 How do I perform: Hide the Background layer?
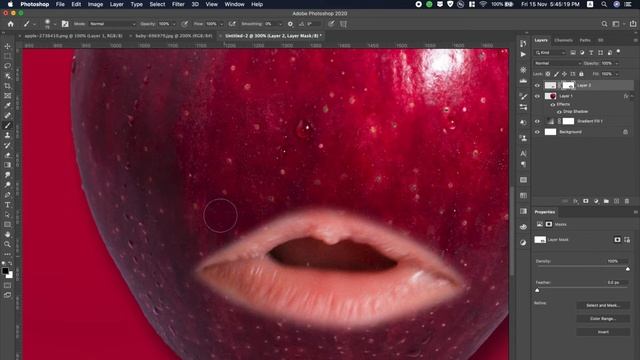coord(537,132)
